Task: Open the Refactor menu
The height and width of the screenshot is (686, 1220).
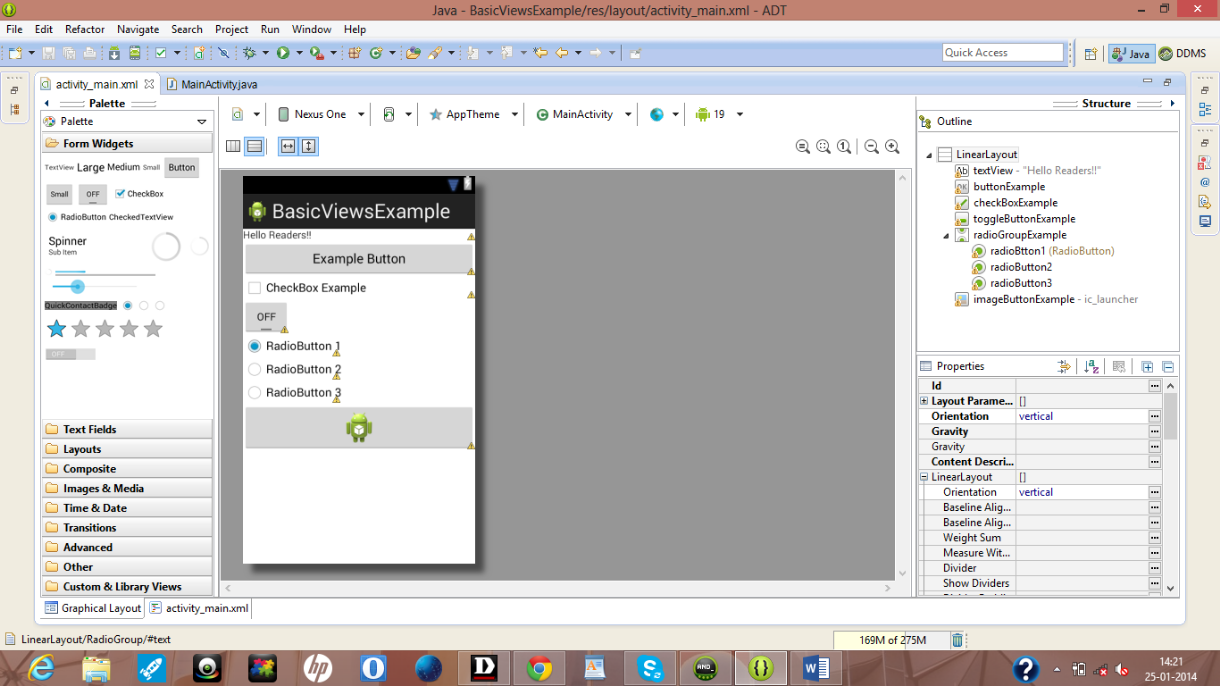Action: coord(85,29)
